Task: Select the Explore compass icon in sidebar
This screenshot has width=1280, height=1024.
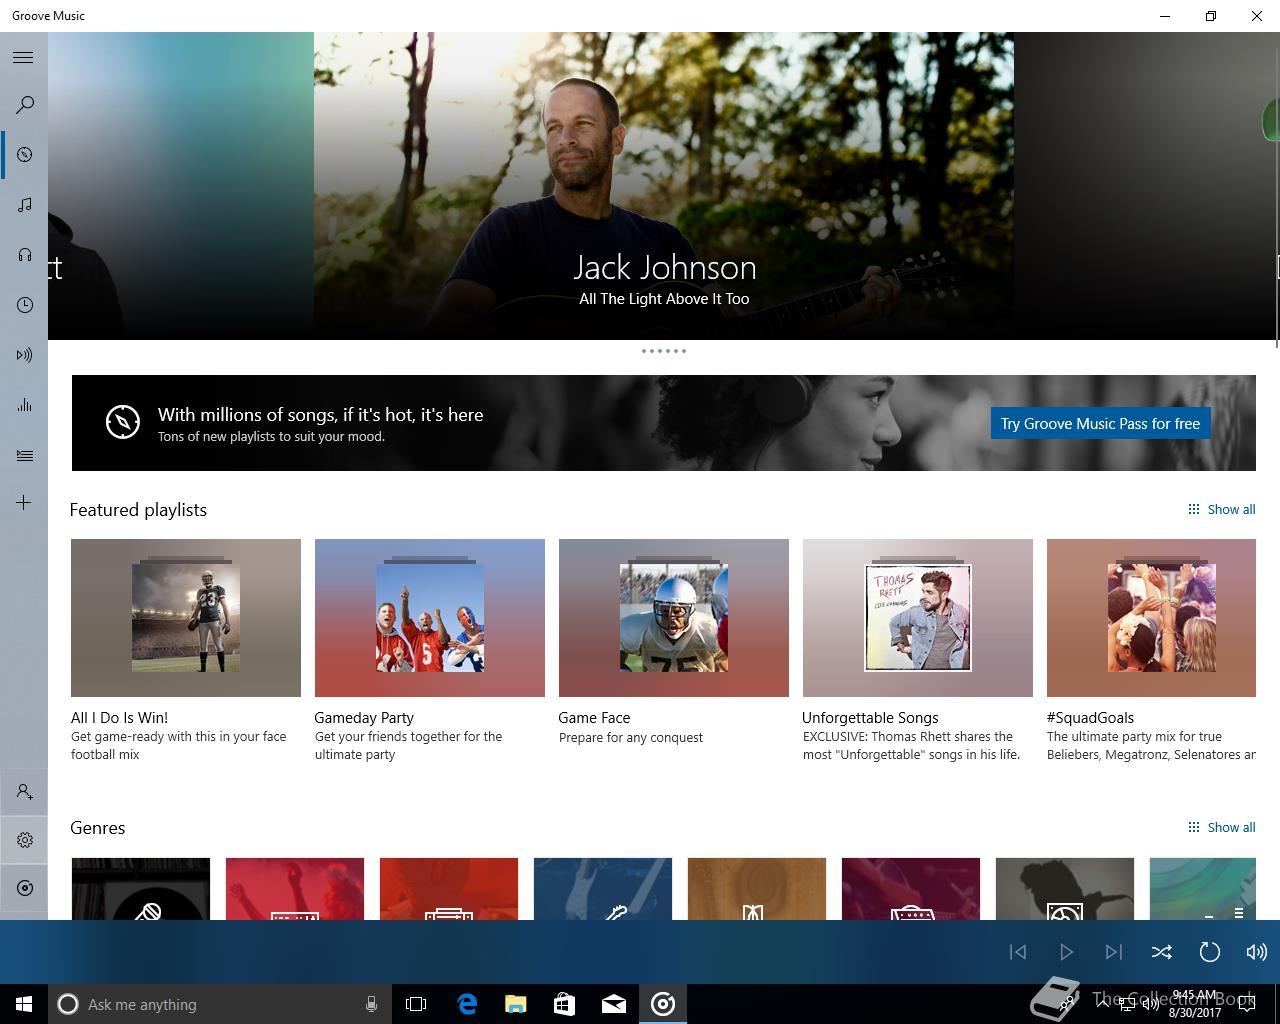Action: pos(24,155)
